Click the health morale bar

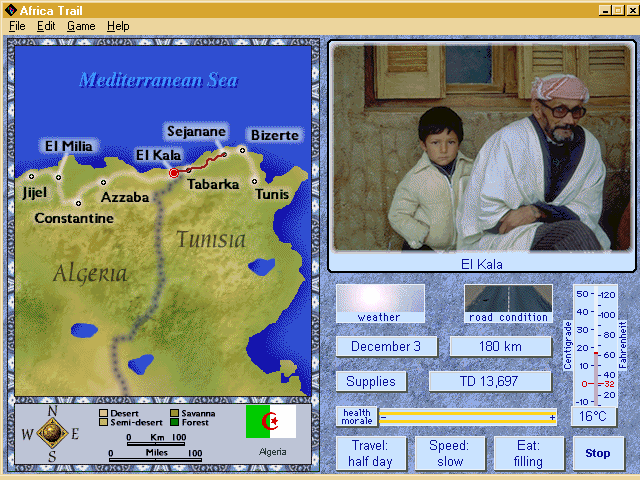click(x=467, y=417)
